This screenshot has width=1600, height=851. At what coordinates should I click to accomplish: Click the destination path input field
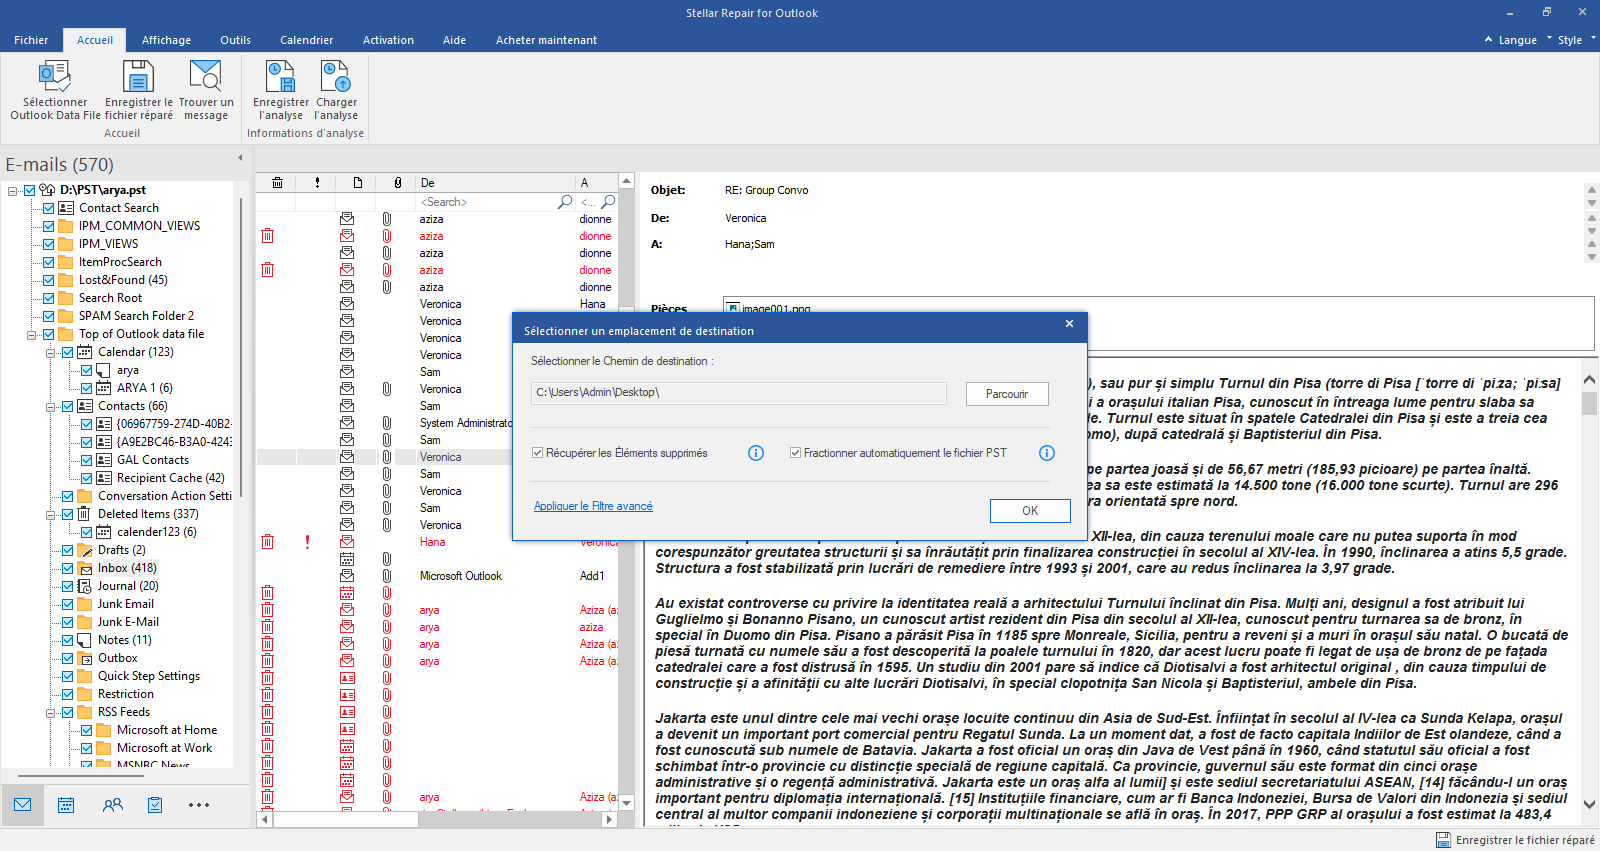tap(739, 393)
